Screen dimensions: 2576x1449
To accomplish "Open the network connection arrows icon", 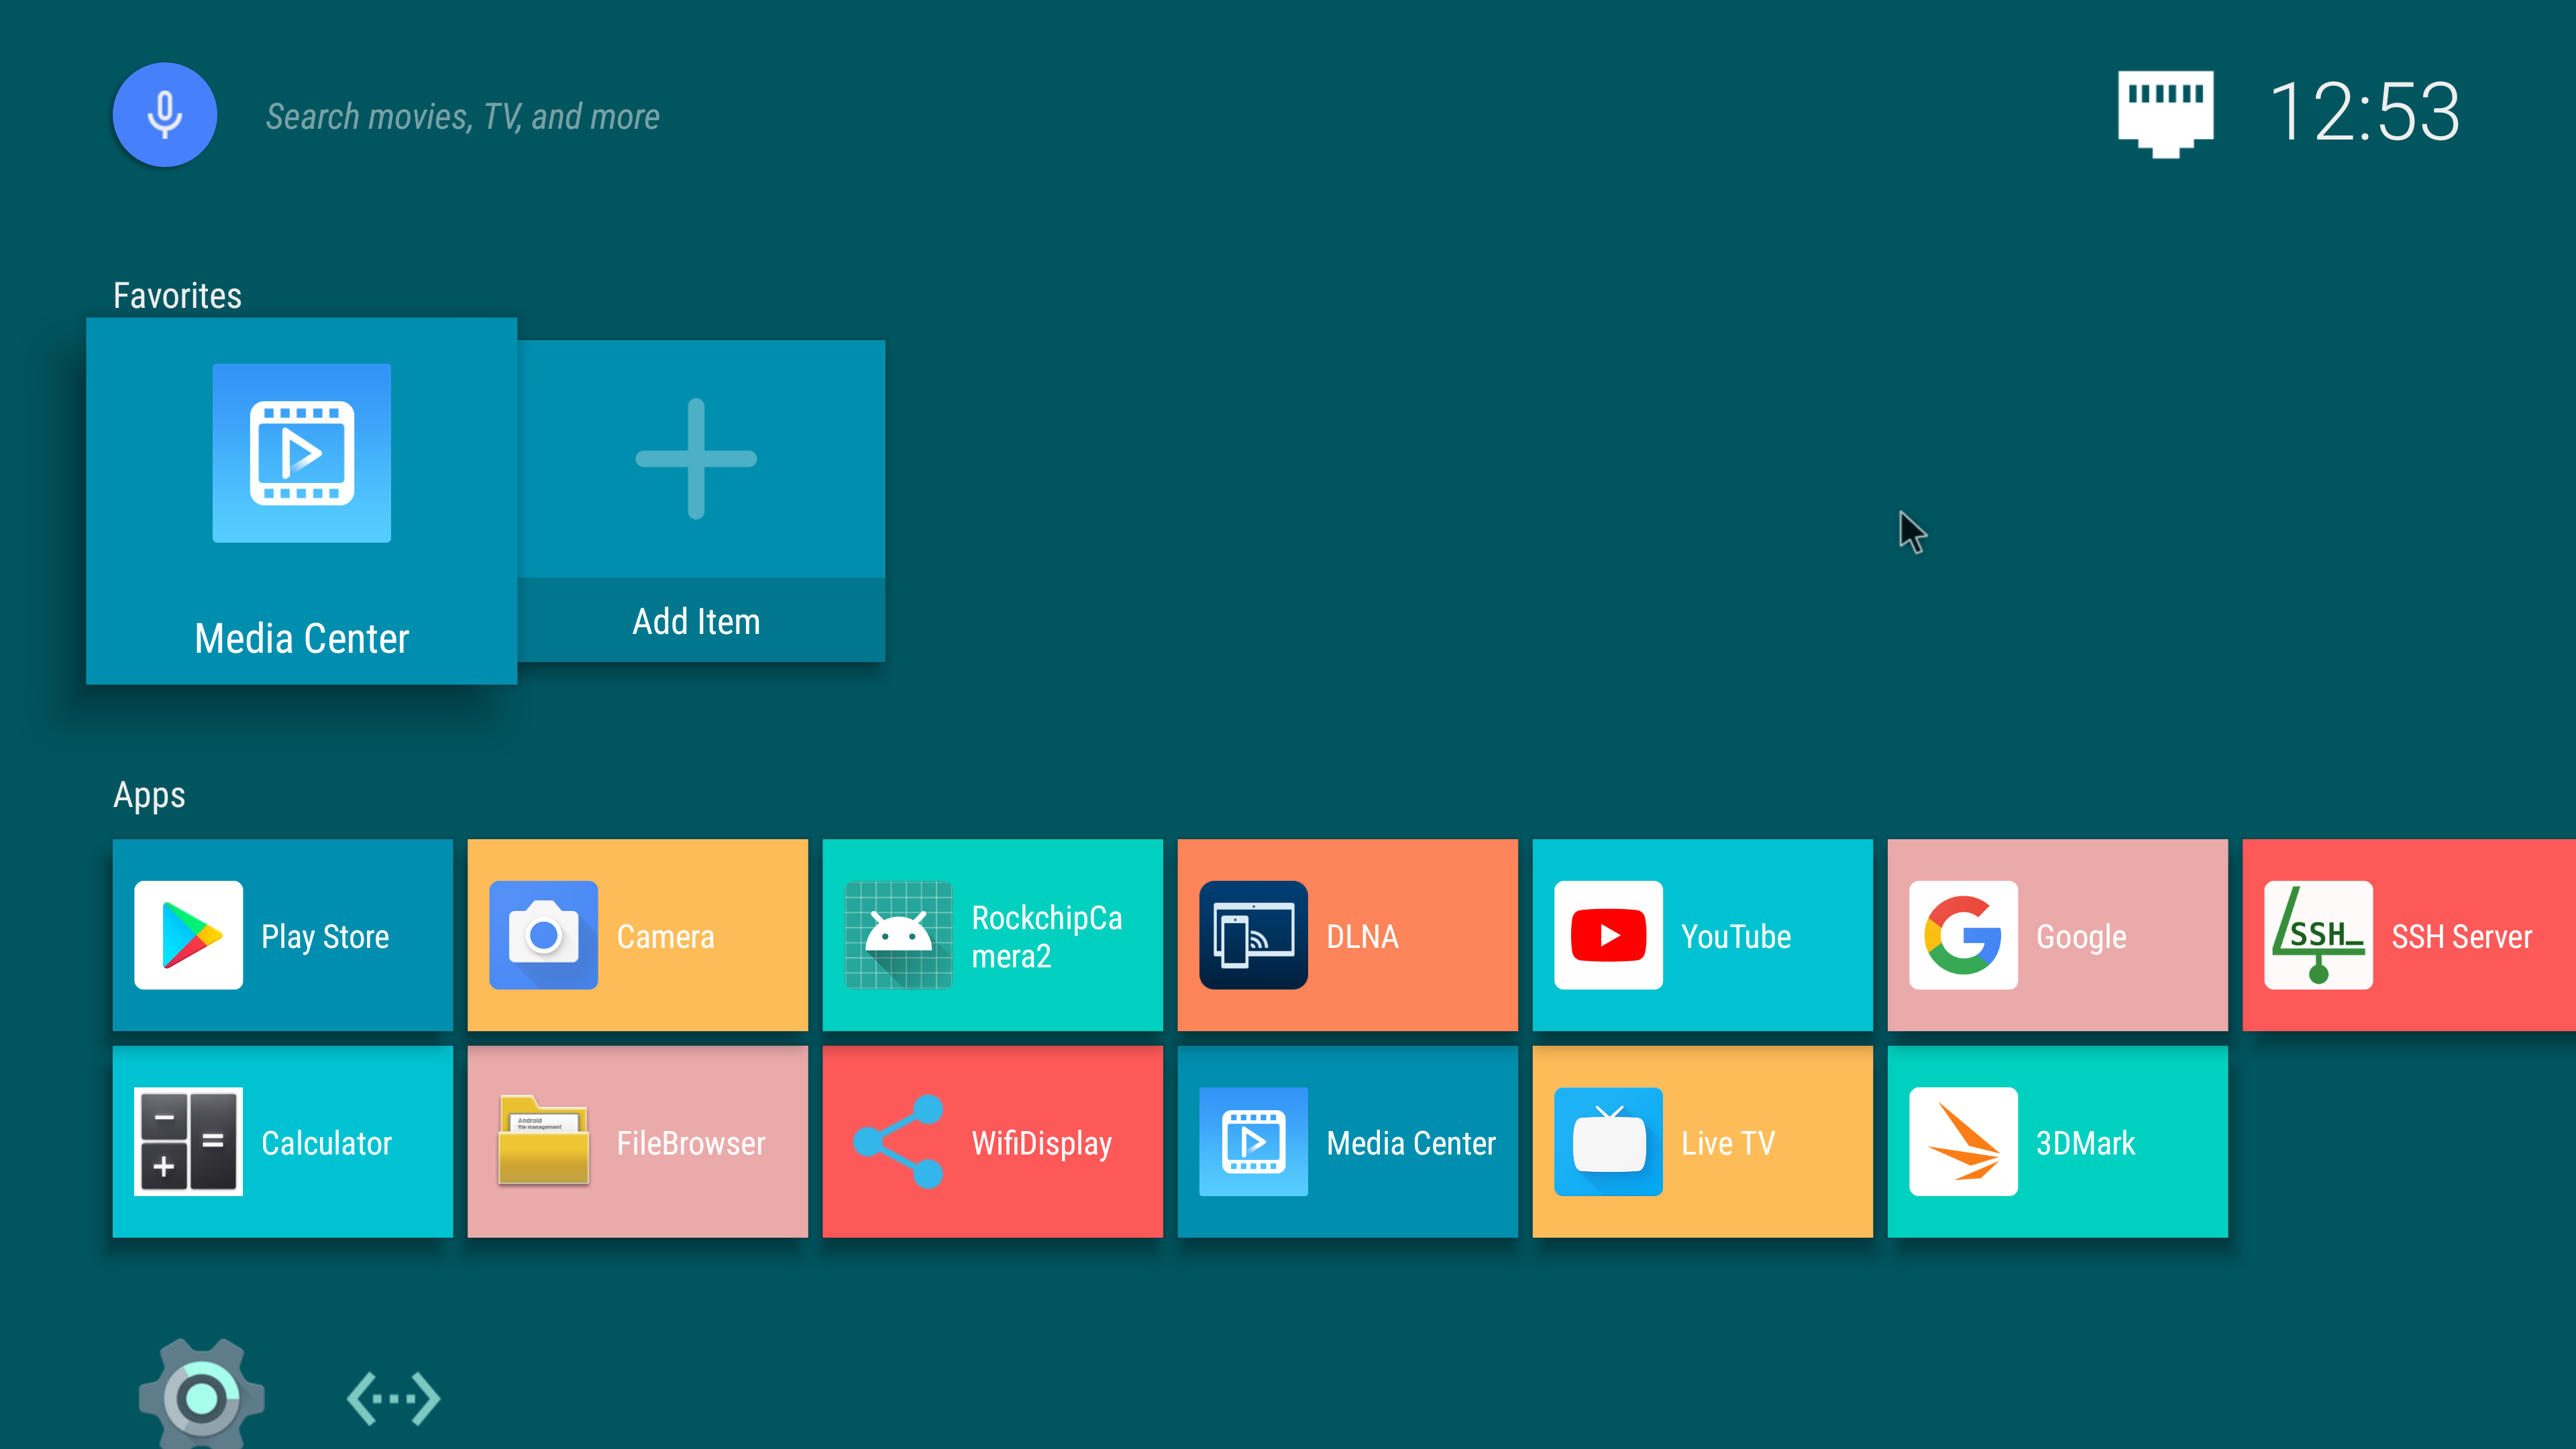I will coord(393,1398).
